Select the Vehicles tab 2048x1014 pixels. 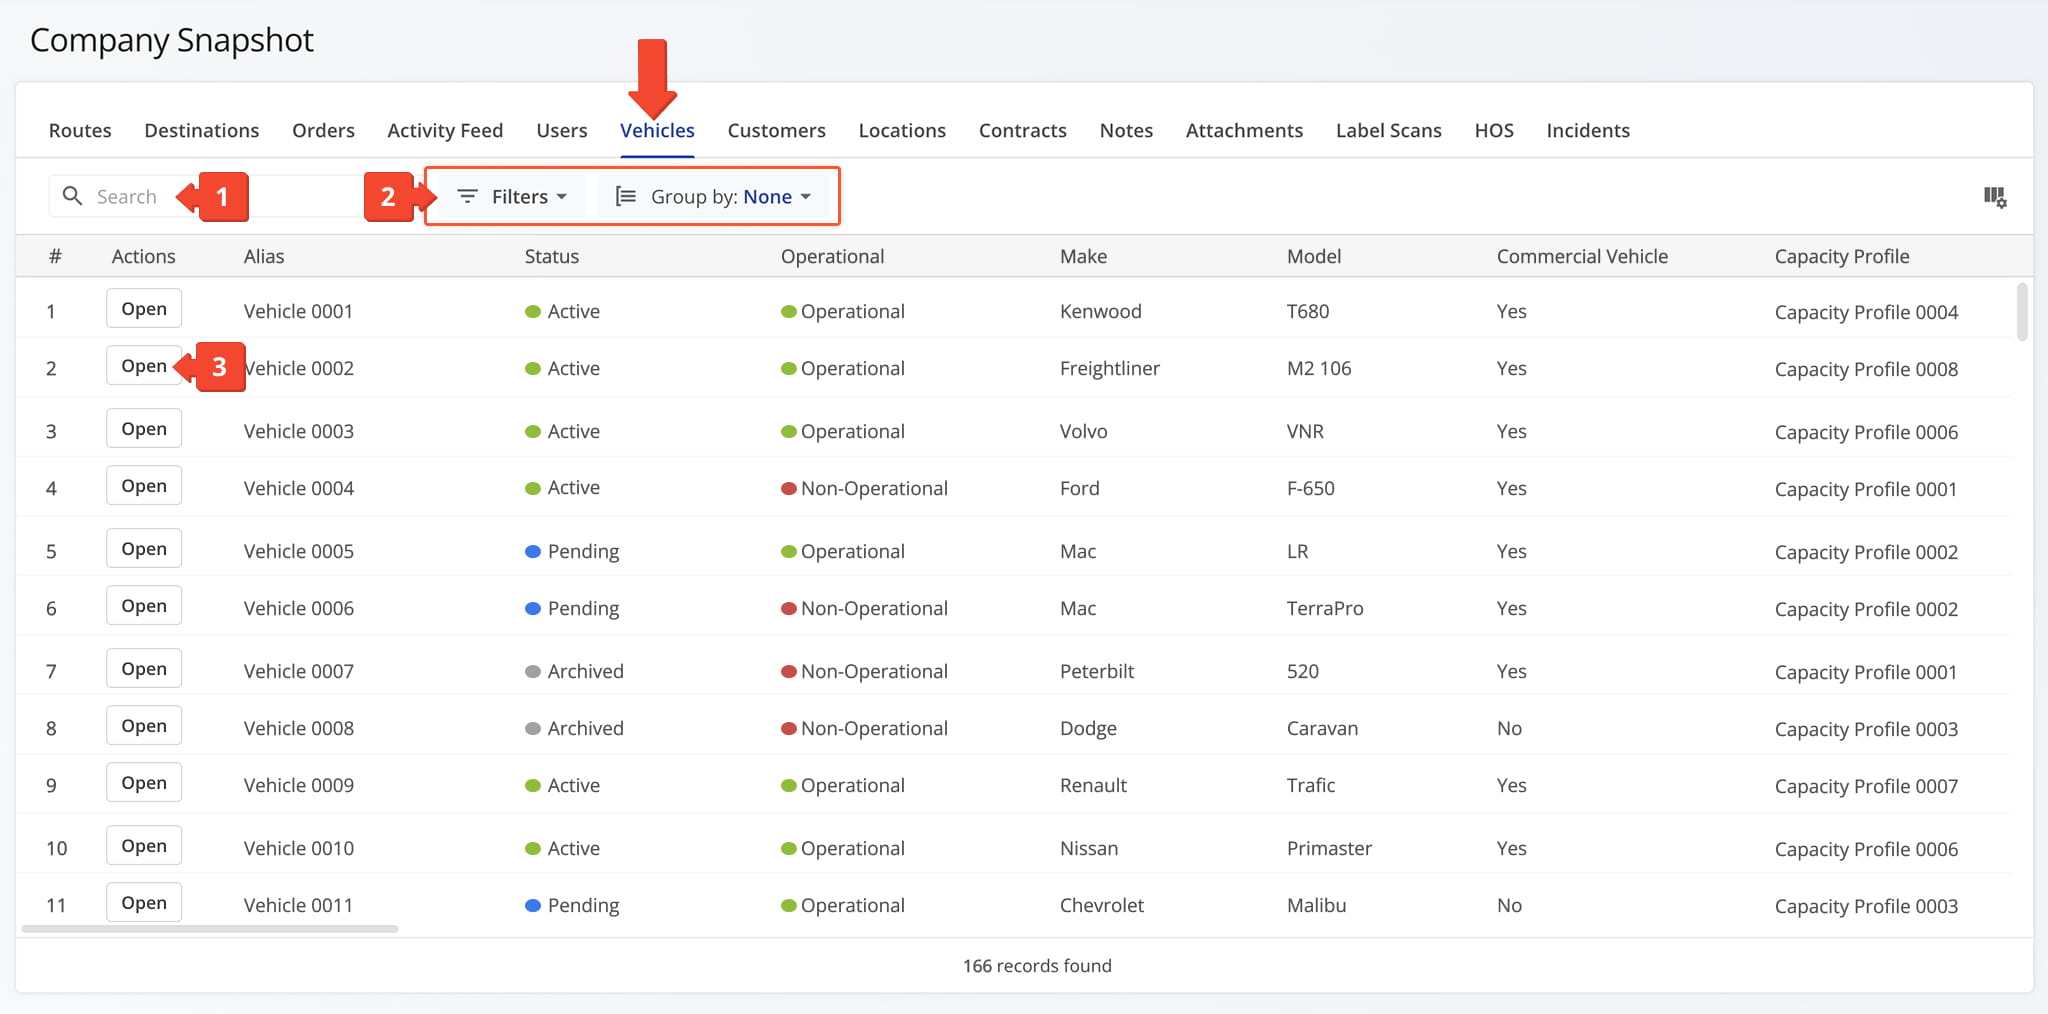pyautogui.click(x=657, y=130)
